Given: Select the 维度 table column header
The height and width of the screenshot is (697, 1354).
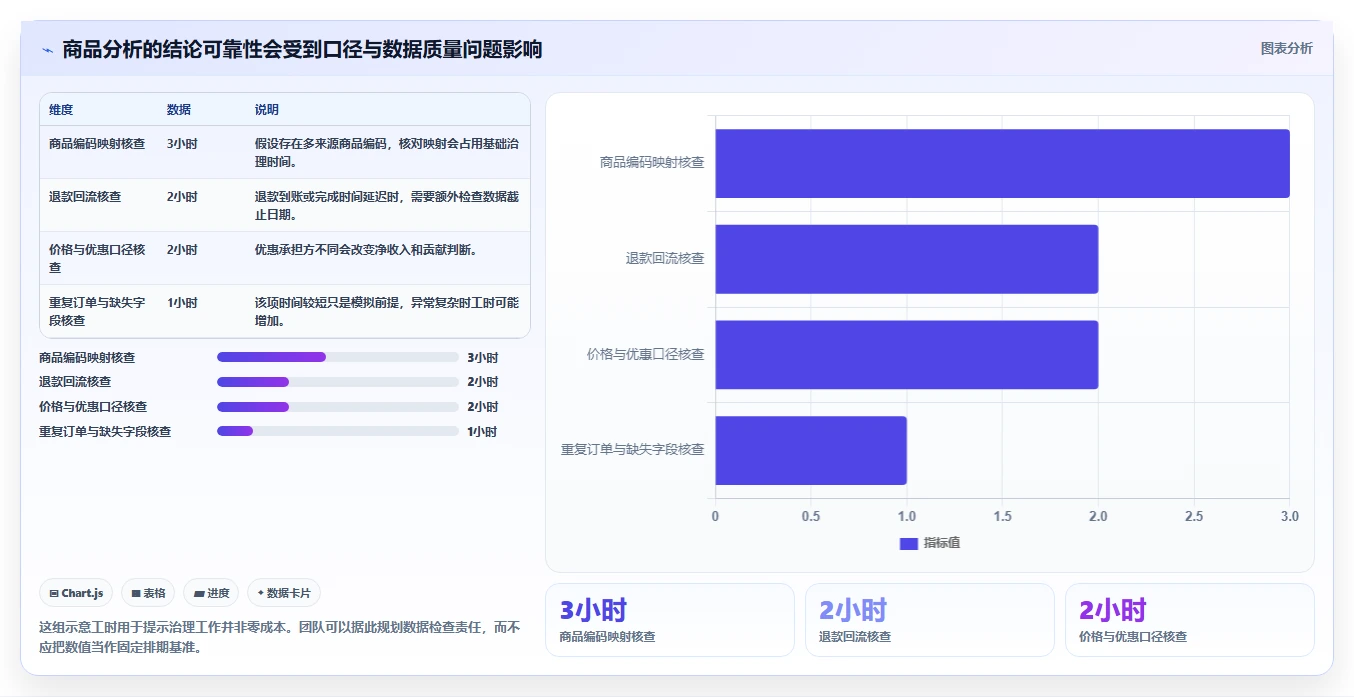Looking at the screenshot, I should (61, 110).
